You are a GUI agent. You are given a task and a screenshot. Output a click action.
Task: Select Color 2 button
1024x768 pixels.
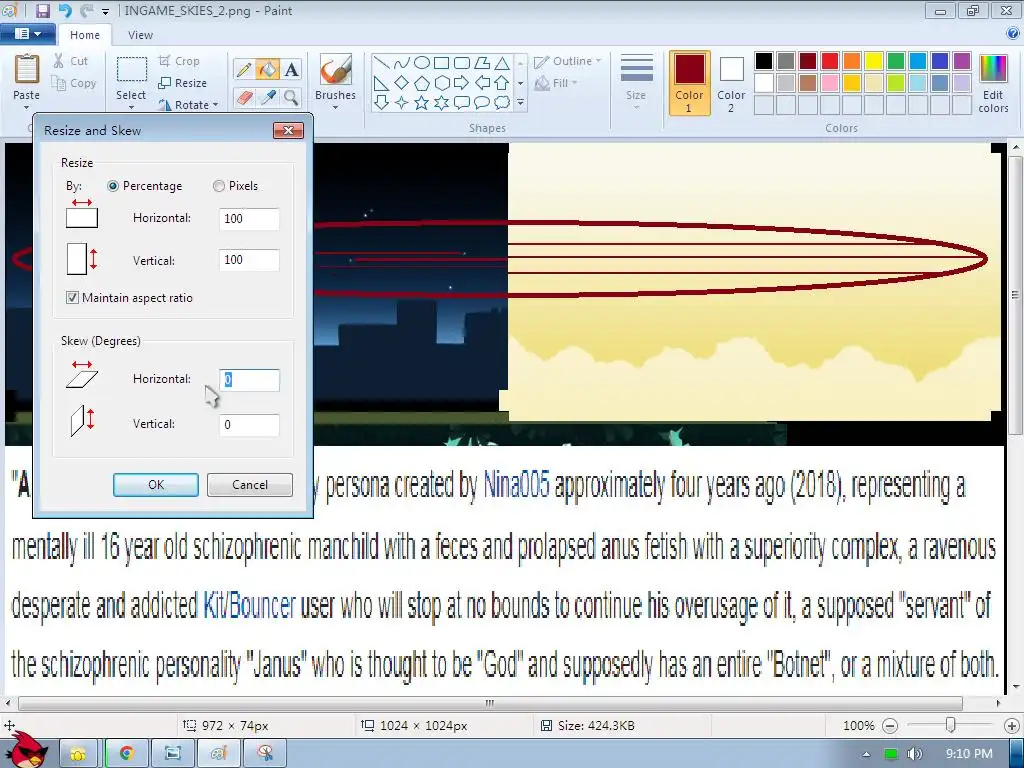click(731, 84)
